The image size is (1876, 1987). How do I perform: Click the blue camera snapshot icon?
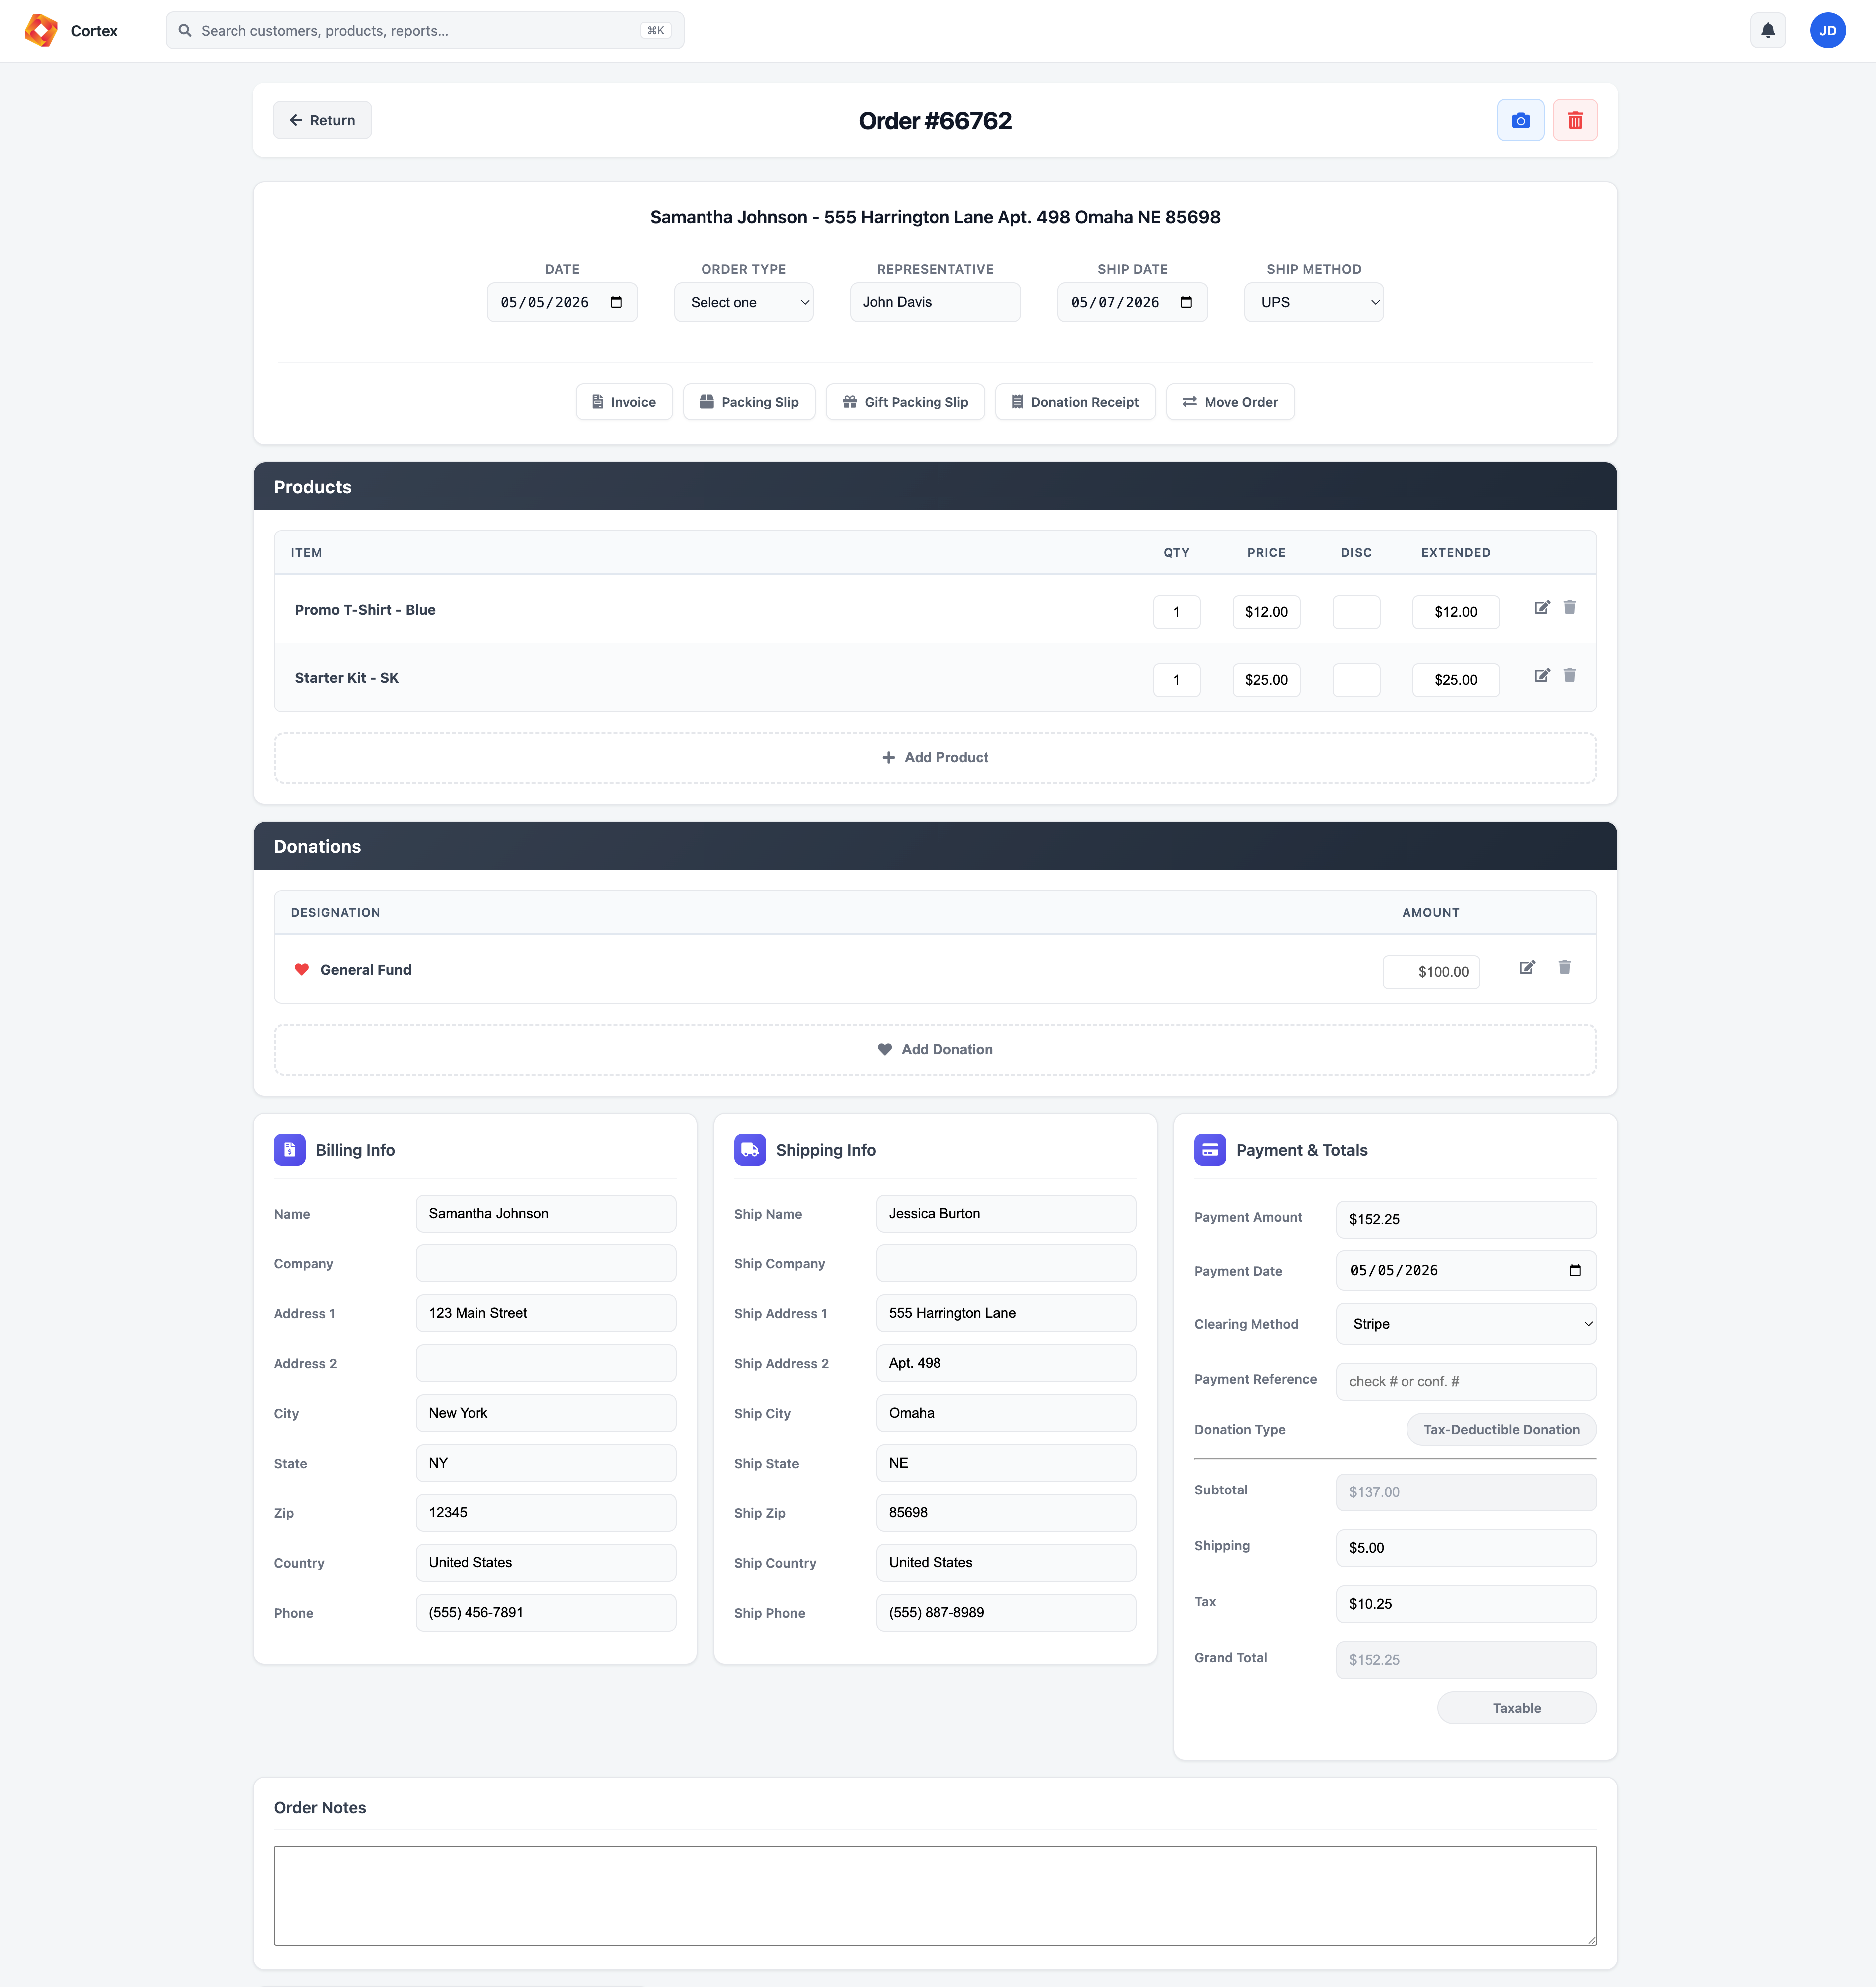click(x=1520, y=120)
